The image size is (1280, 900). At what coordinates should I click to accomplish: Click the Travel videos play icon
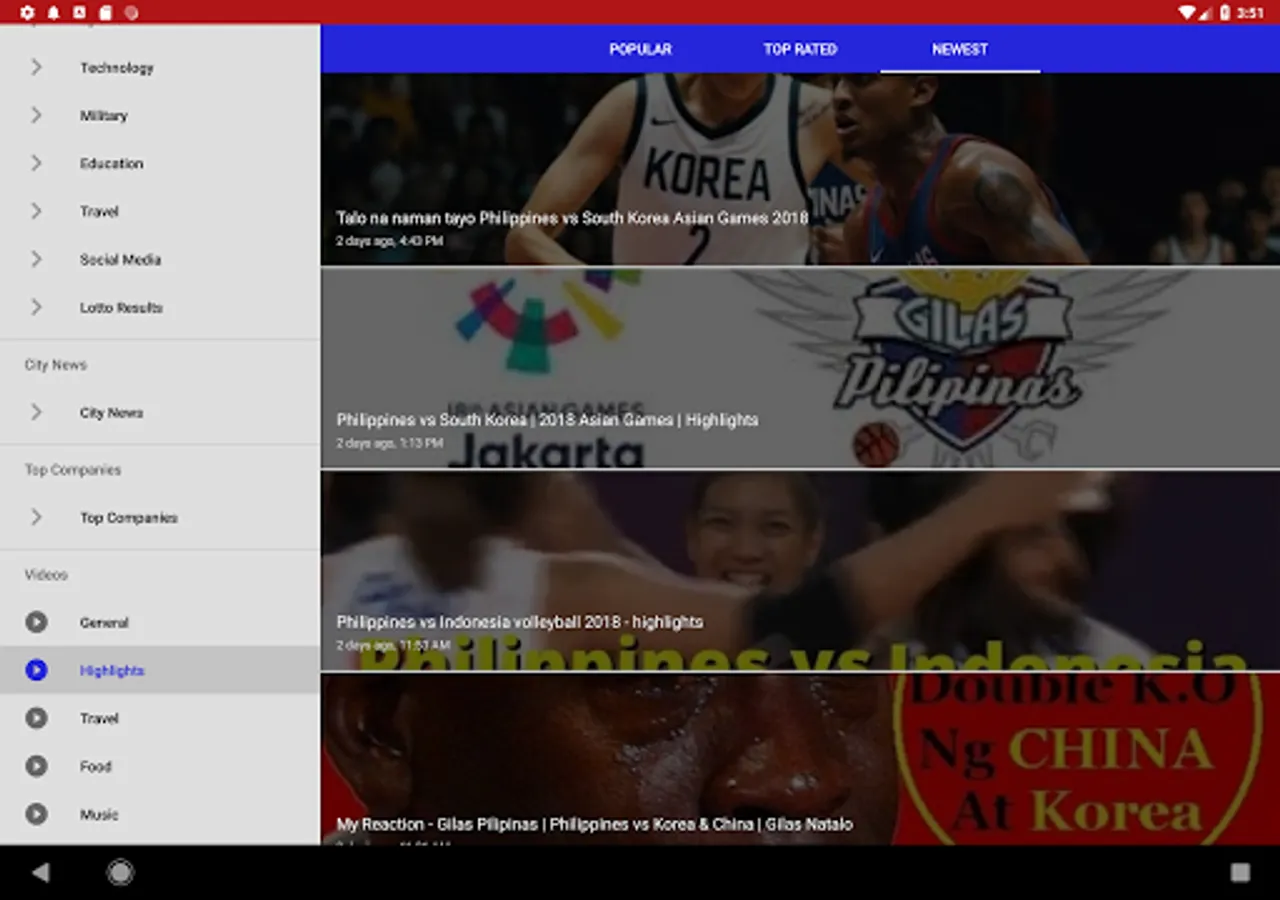(36, 718)
